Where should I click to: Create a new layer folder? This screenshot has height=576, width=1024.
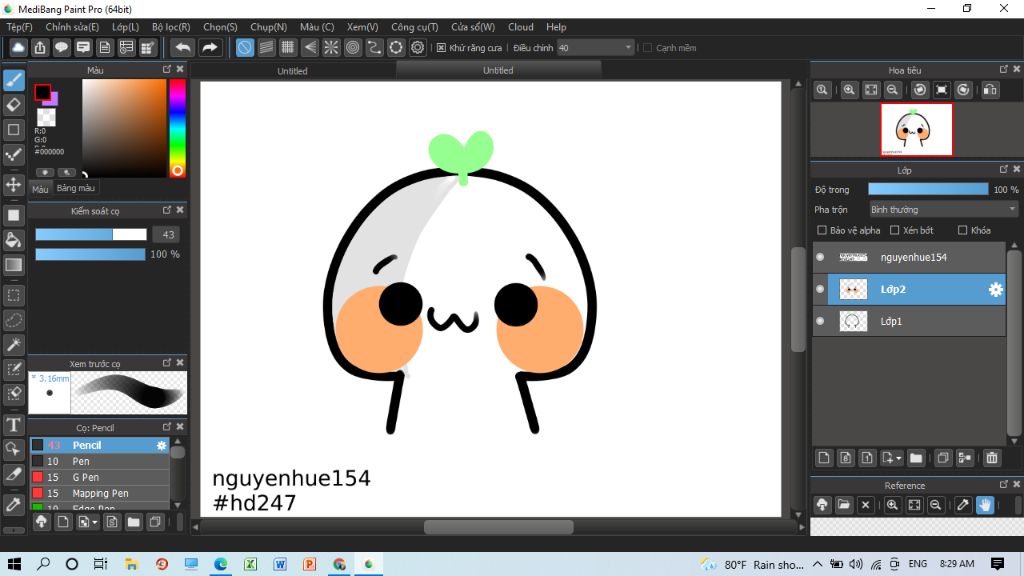click(916, 458)
